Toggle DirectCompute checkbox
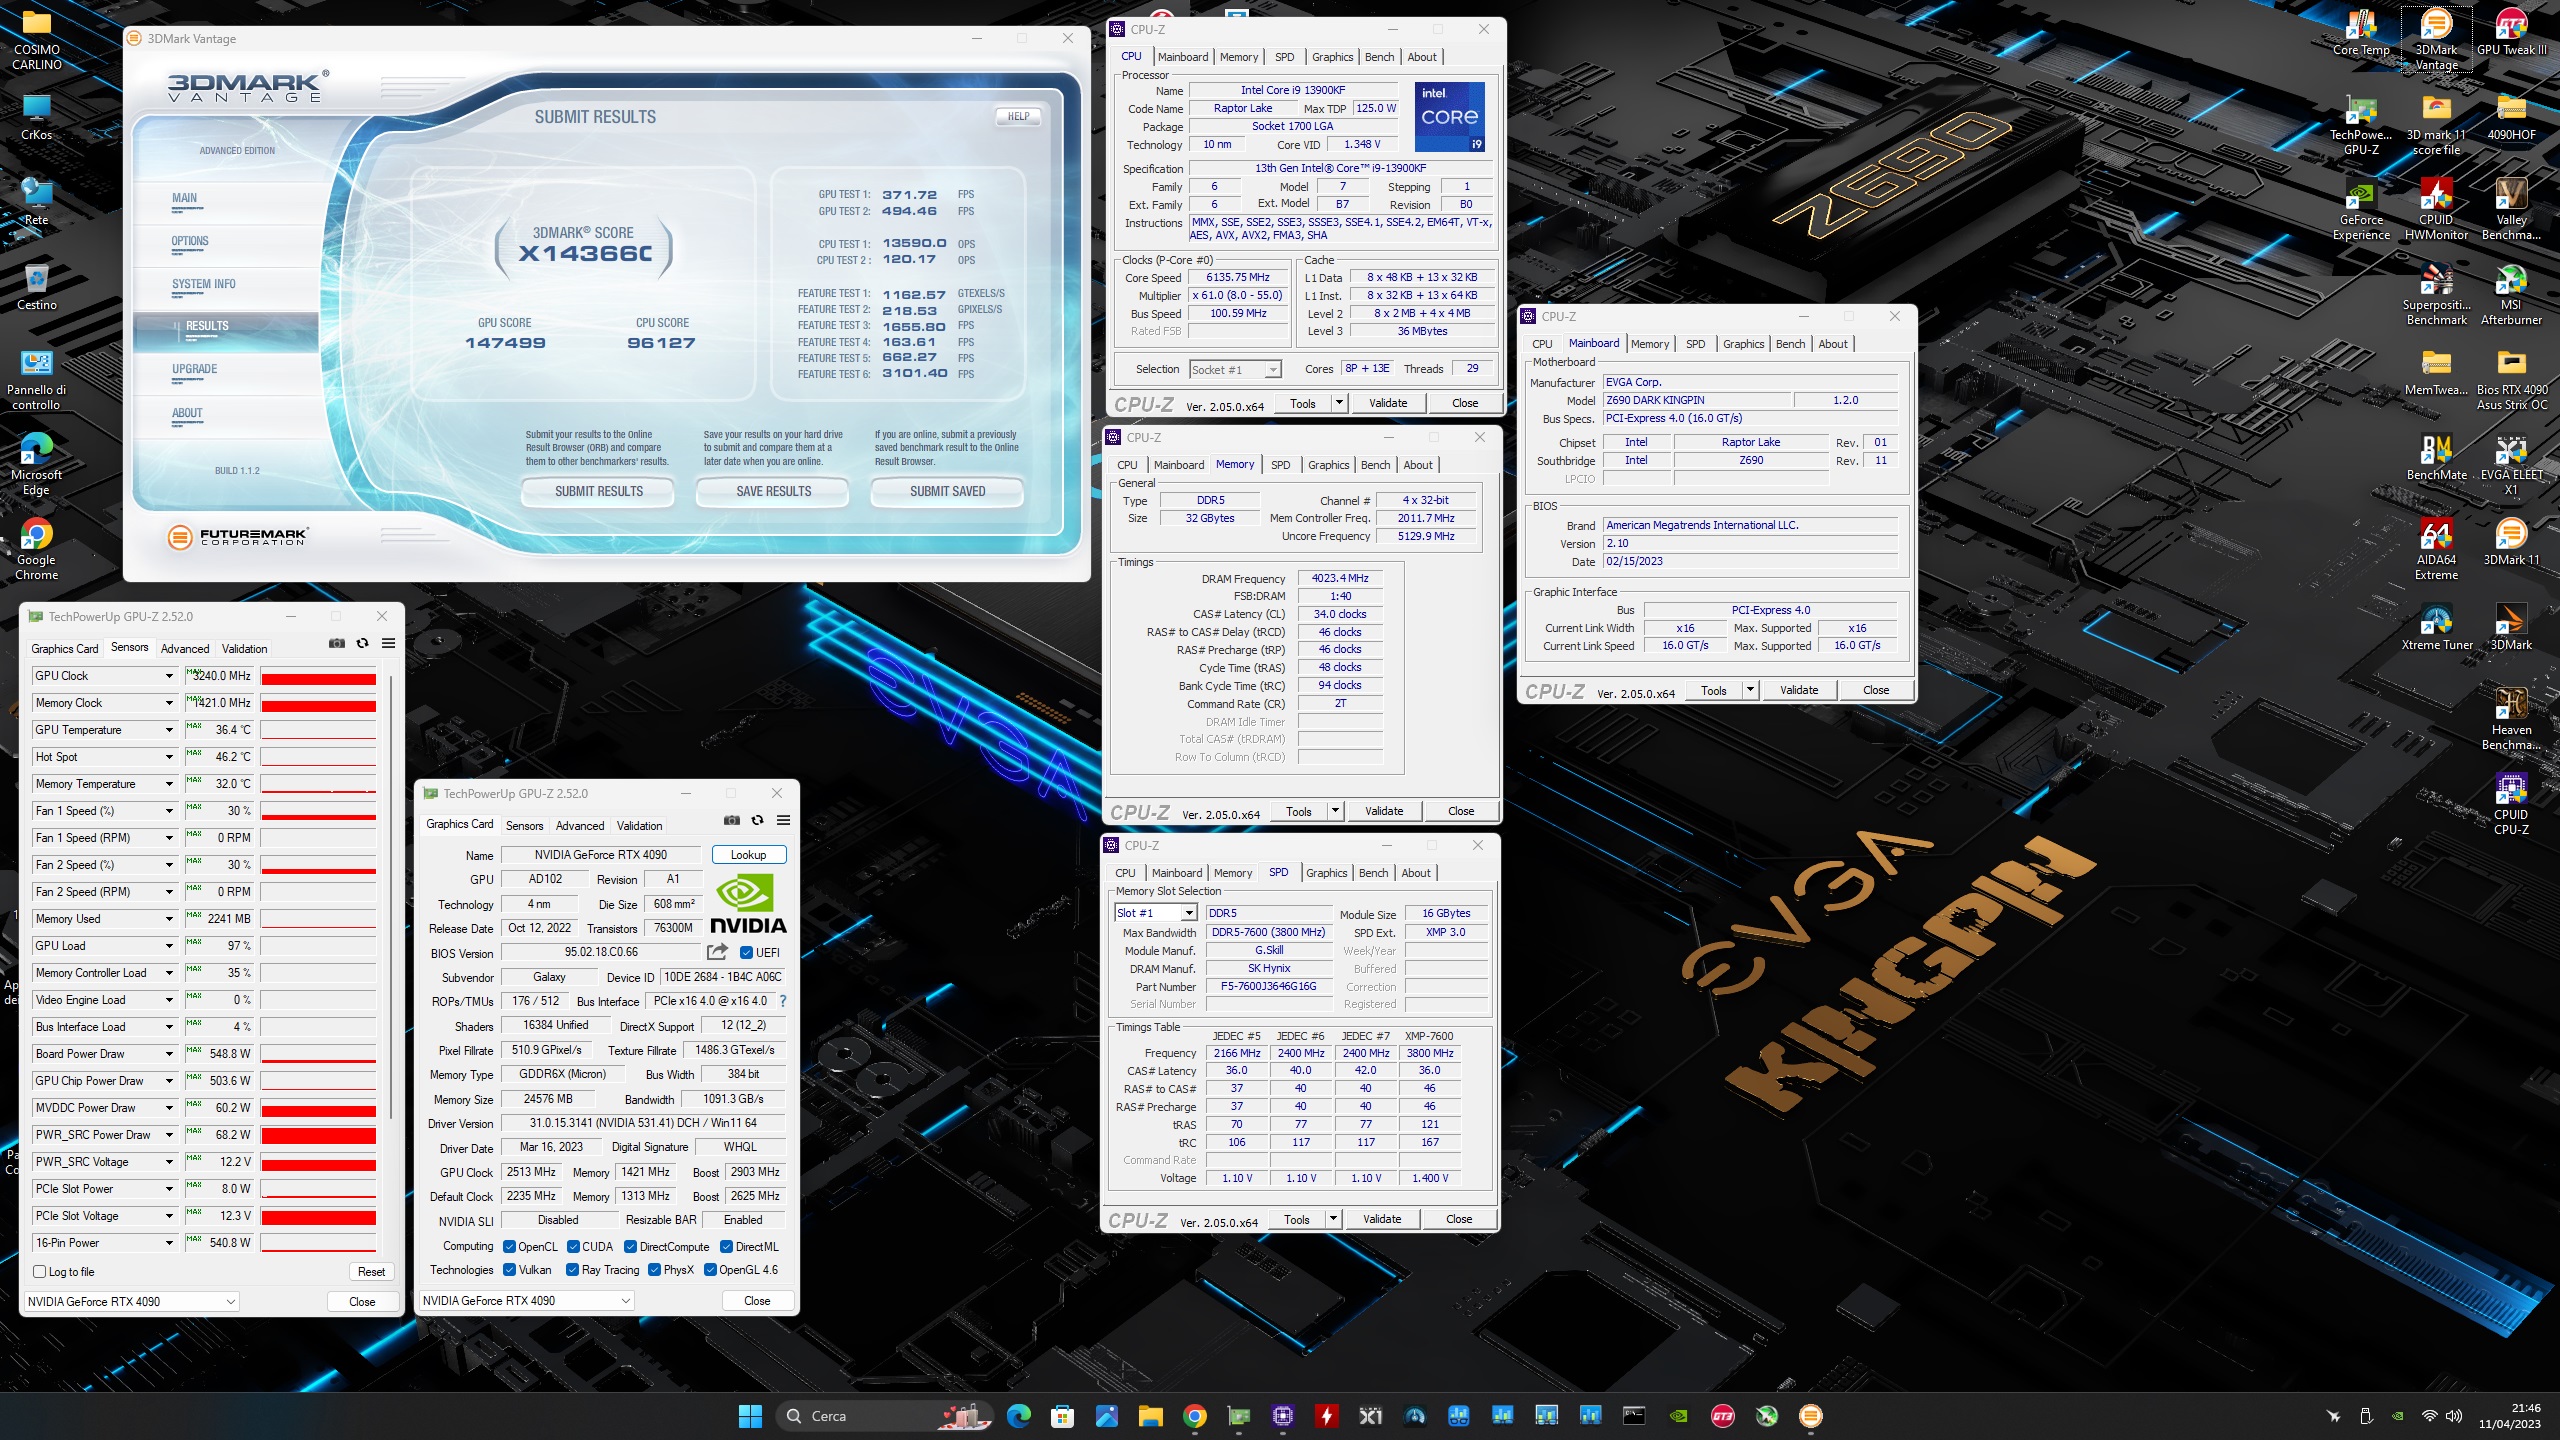2560x1440 pixels. pos(631,1247)
